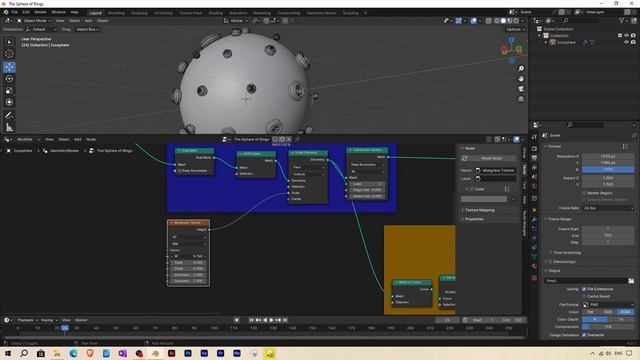This screenshot has width=640, height=360.
Task: Select Color Depth 16 button
Action: coord(621,319)
